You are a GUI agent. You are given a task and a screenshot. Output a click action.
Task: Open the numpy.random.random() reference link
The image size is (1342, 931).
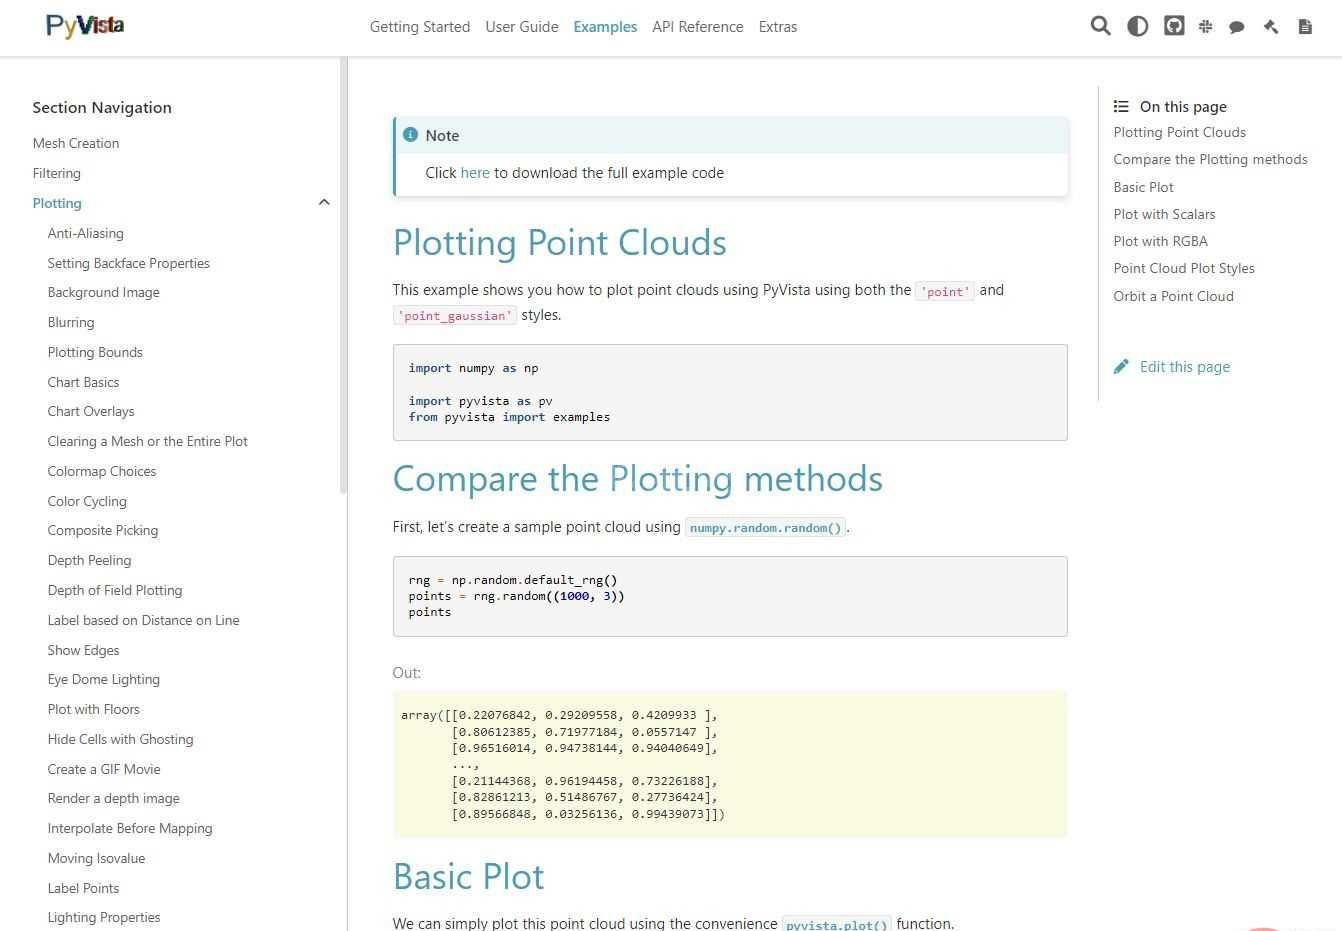click(766, 527)
